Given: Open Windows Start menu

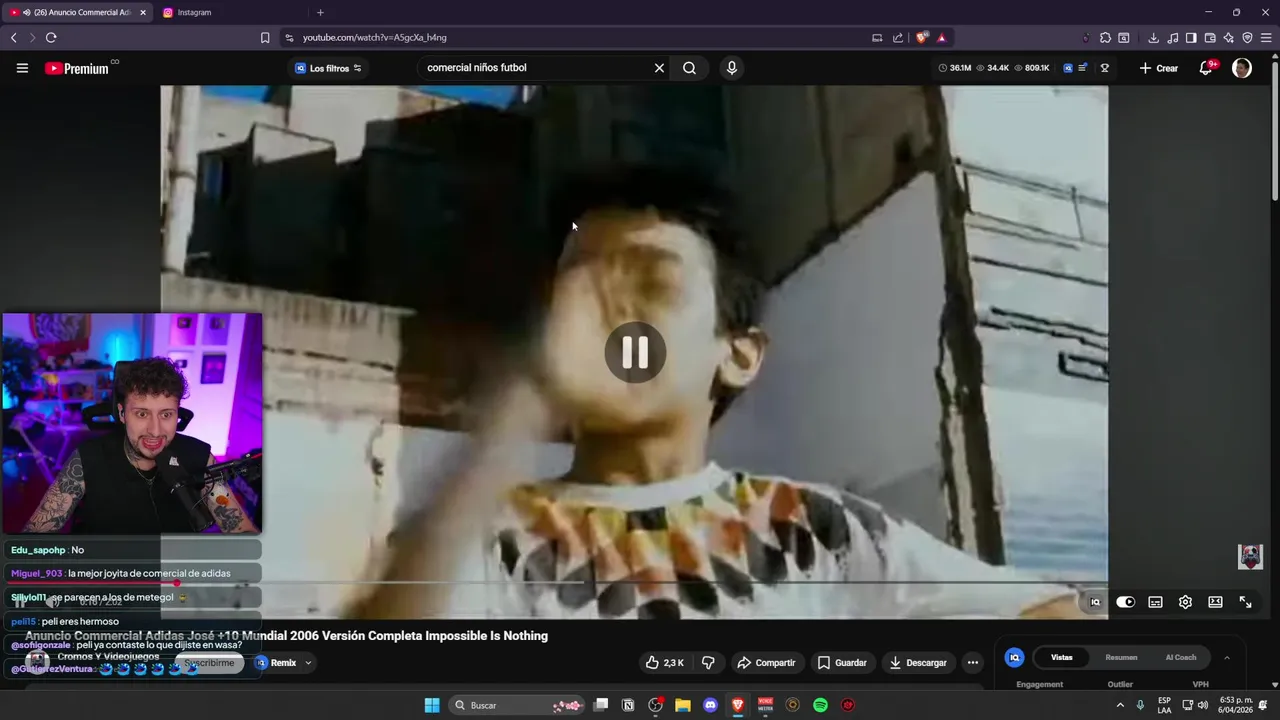Looking at the screenshot, I should point(432,705).
